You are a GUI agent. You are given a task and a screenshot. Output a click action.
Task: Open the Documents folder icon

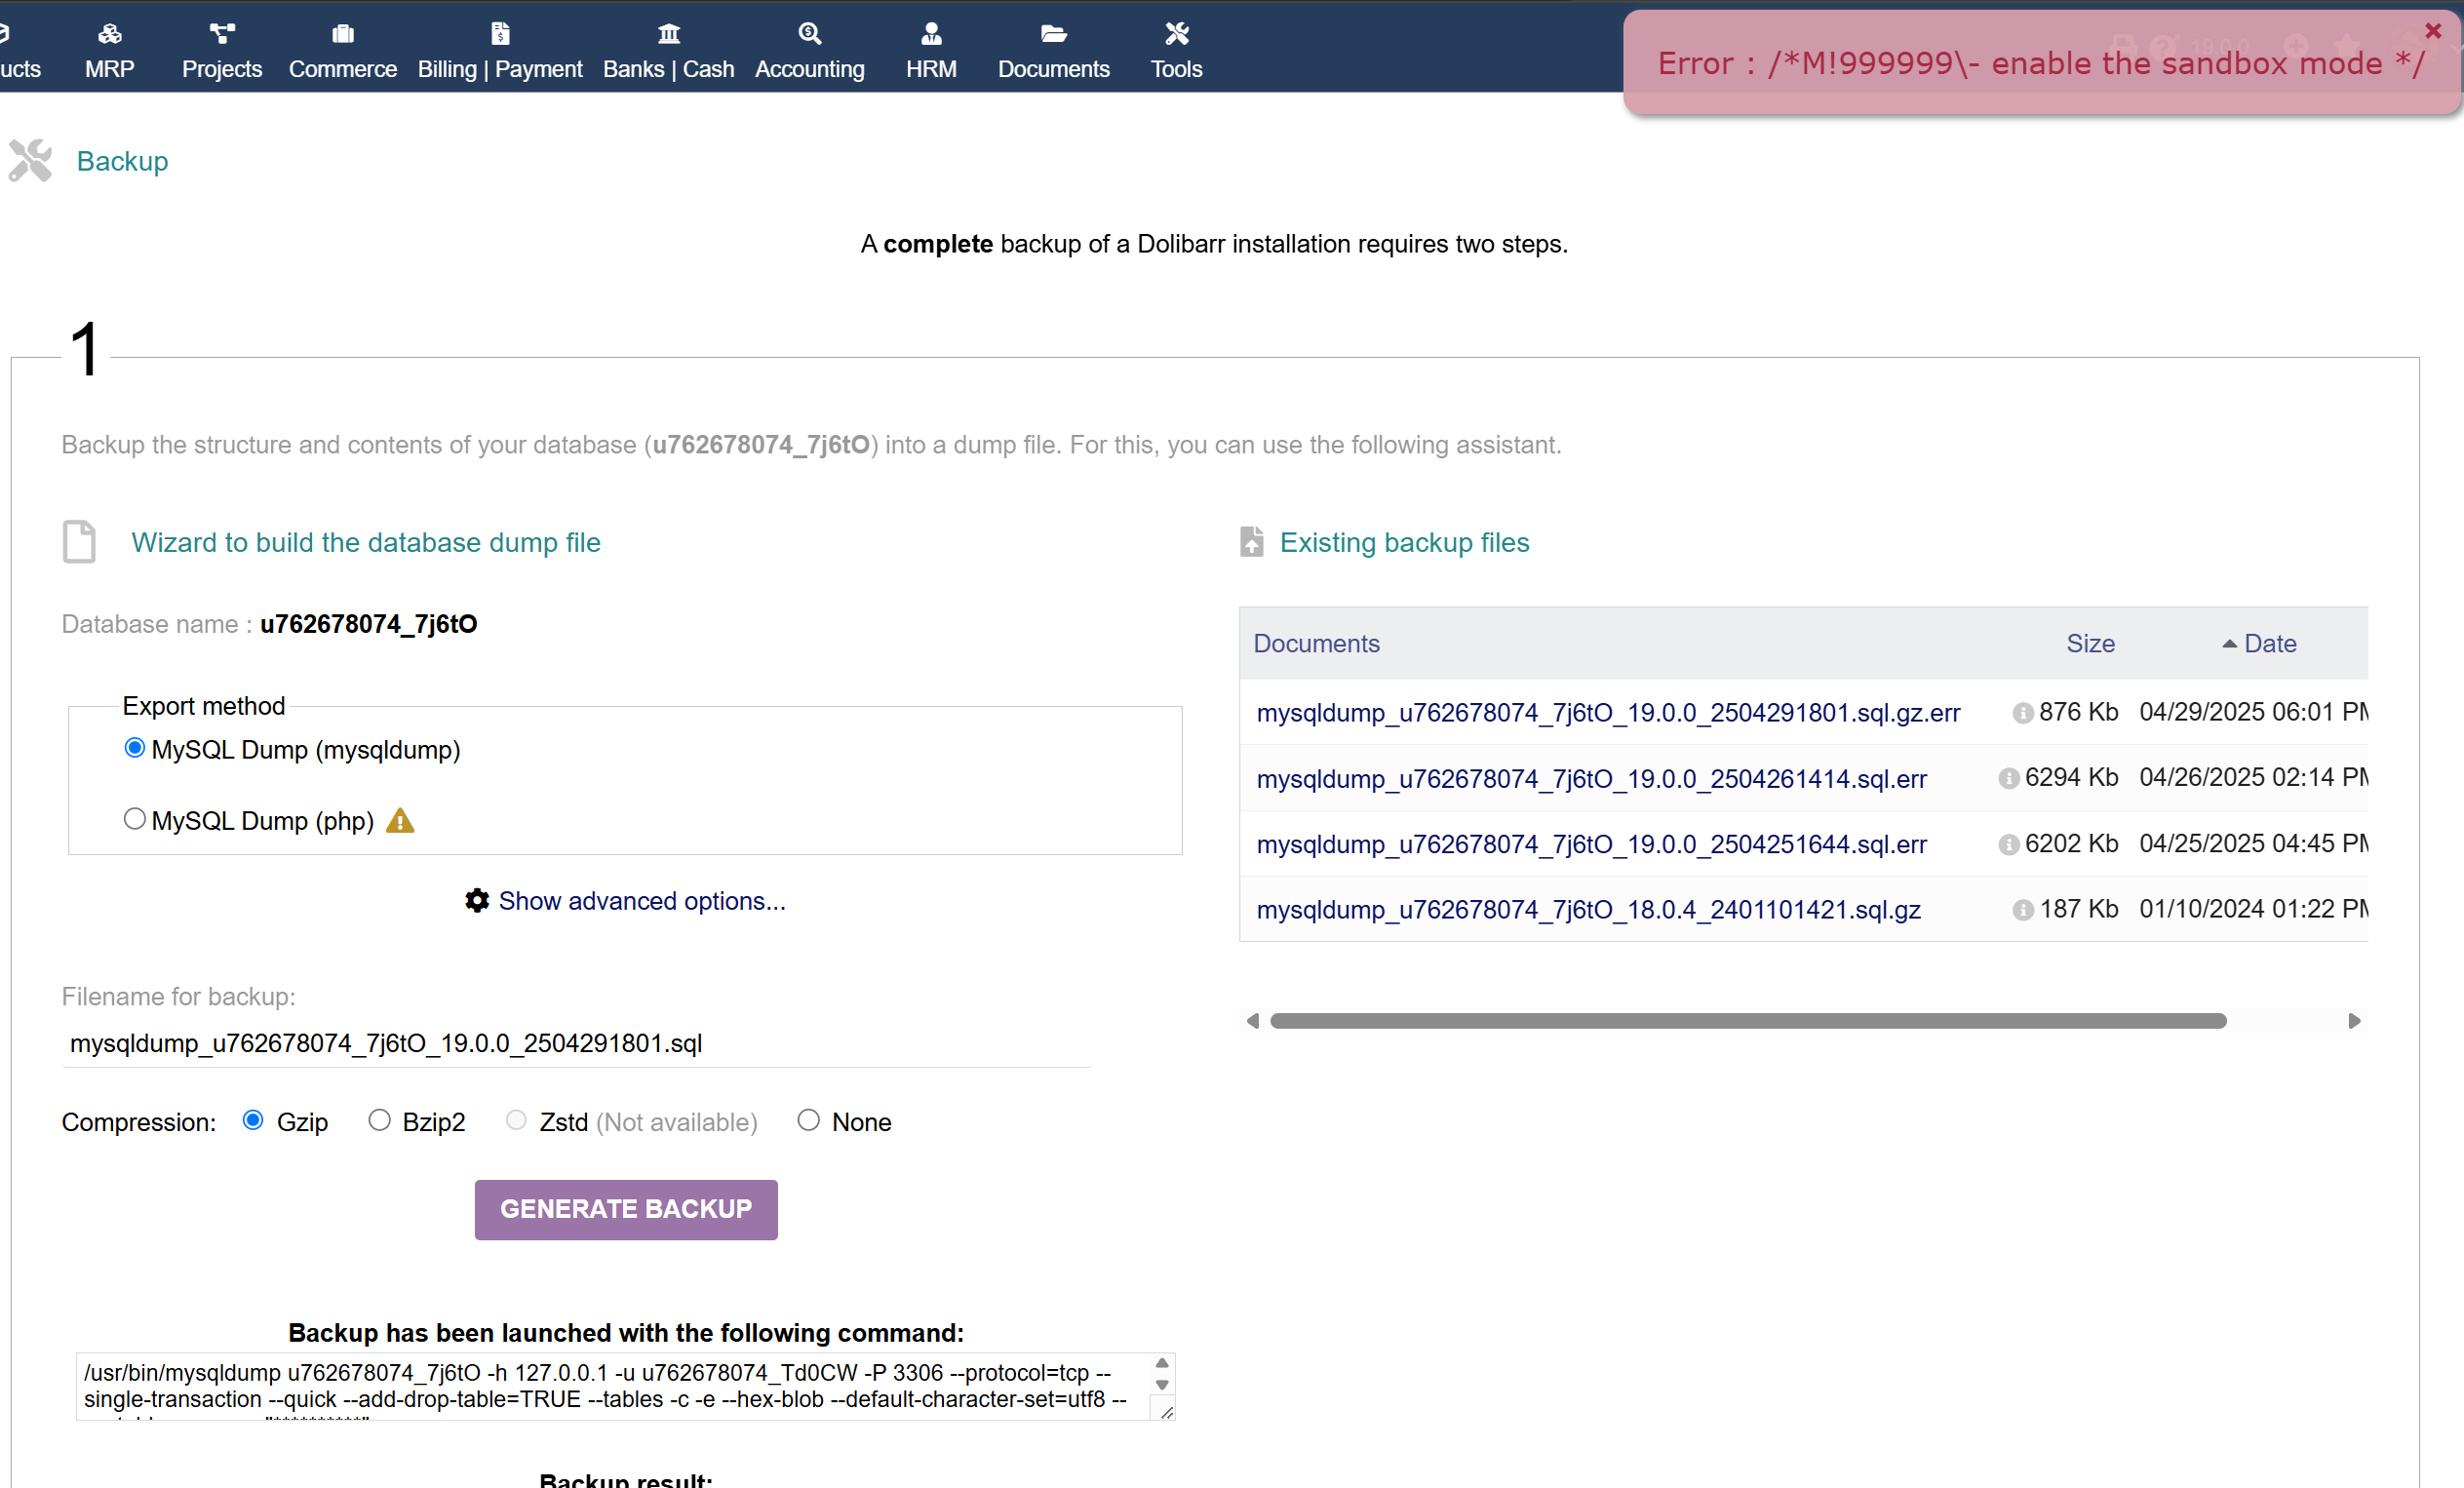coord(1053,34)
